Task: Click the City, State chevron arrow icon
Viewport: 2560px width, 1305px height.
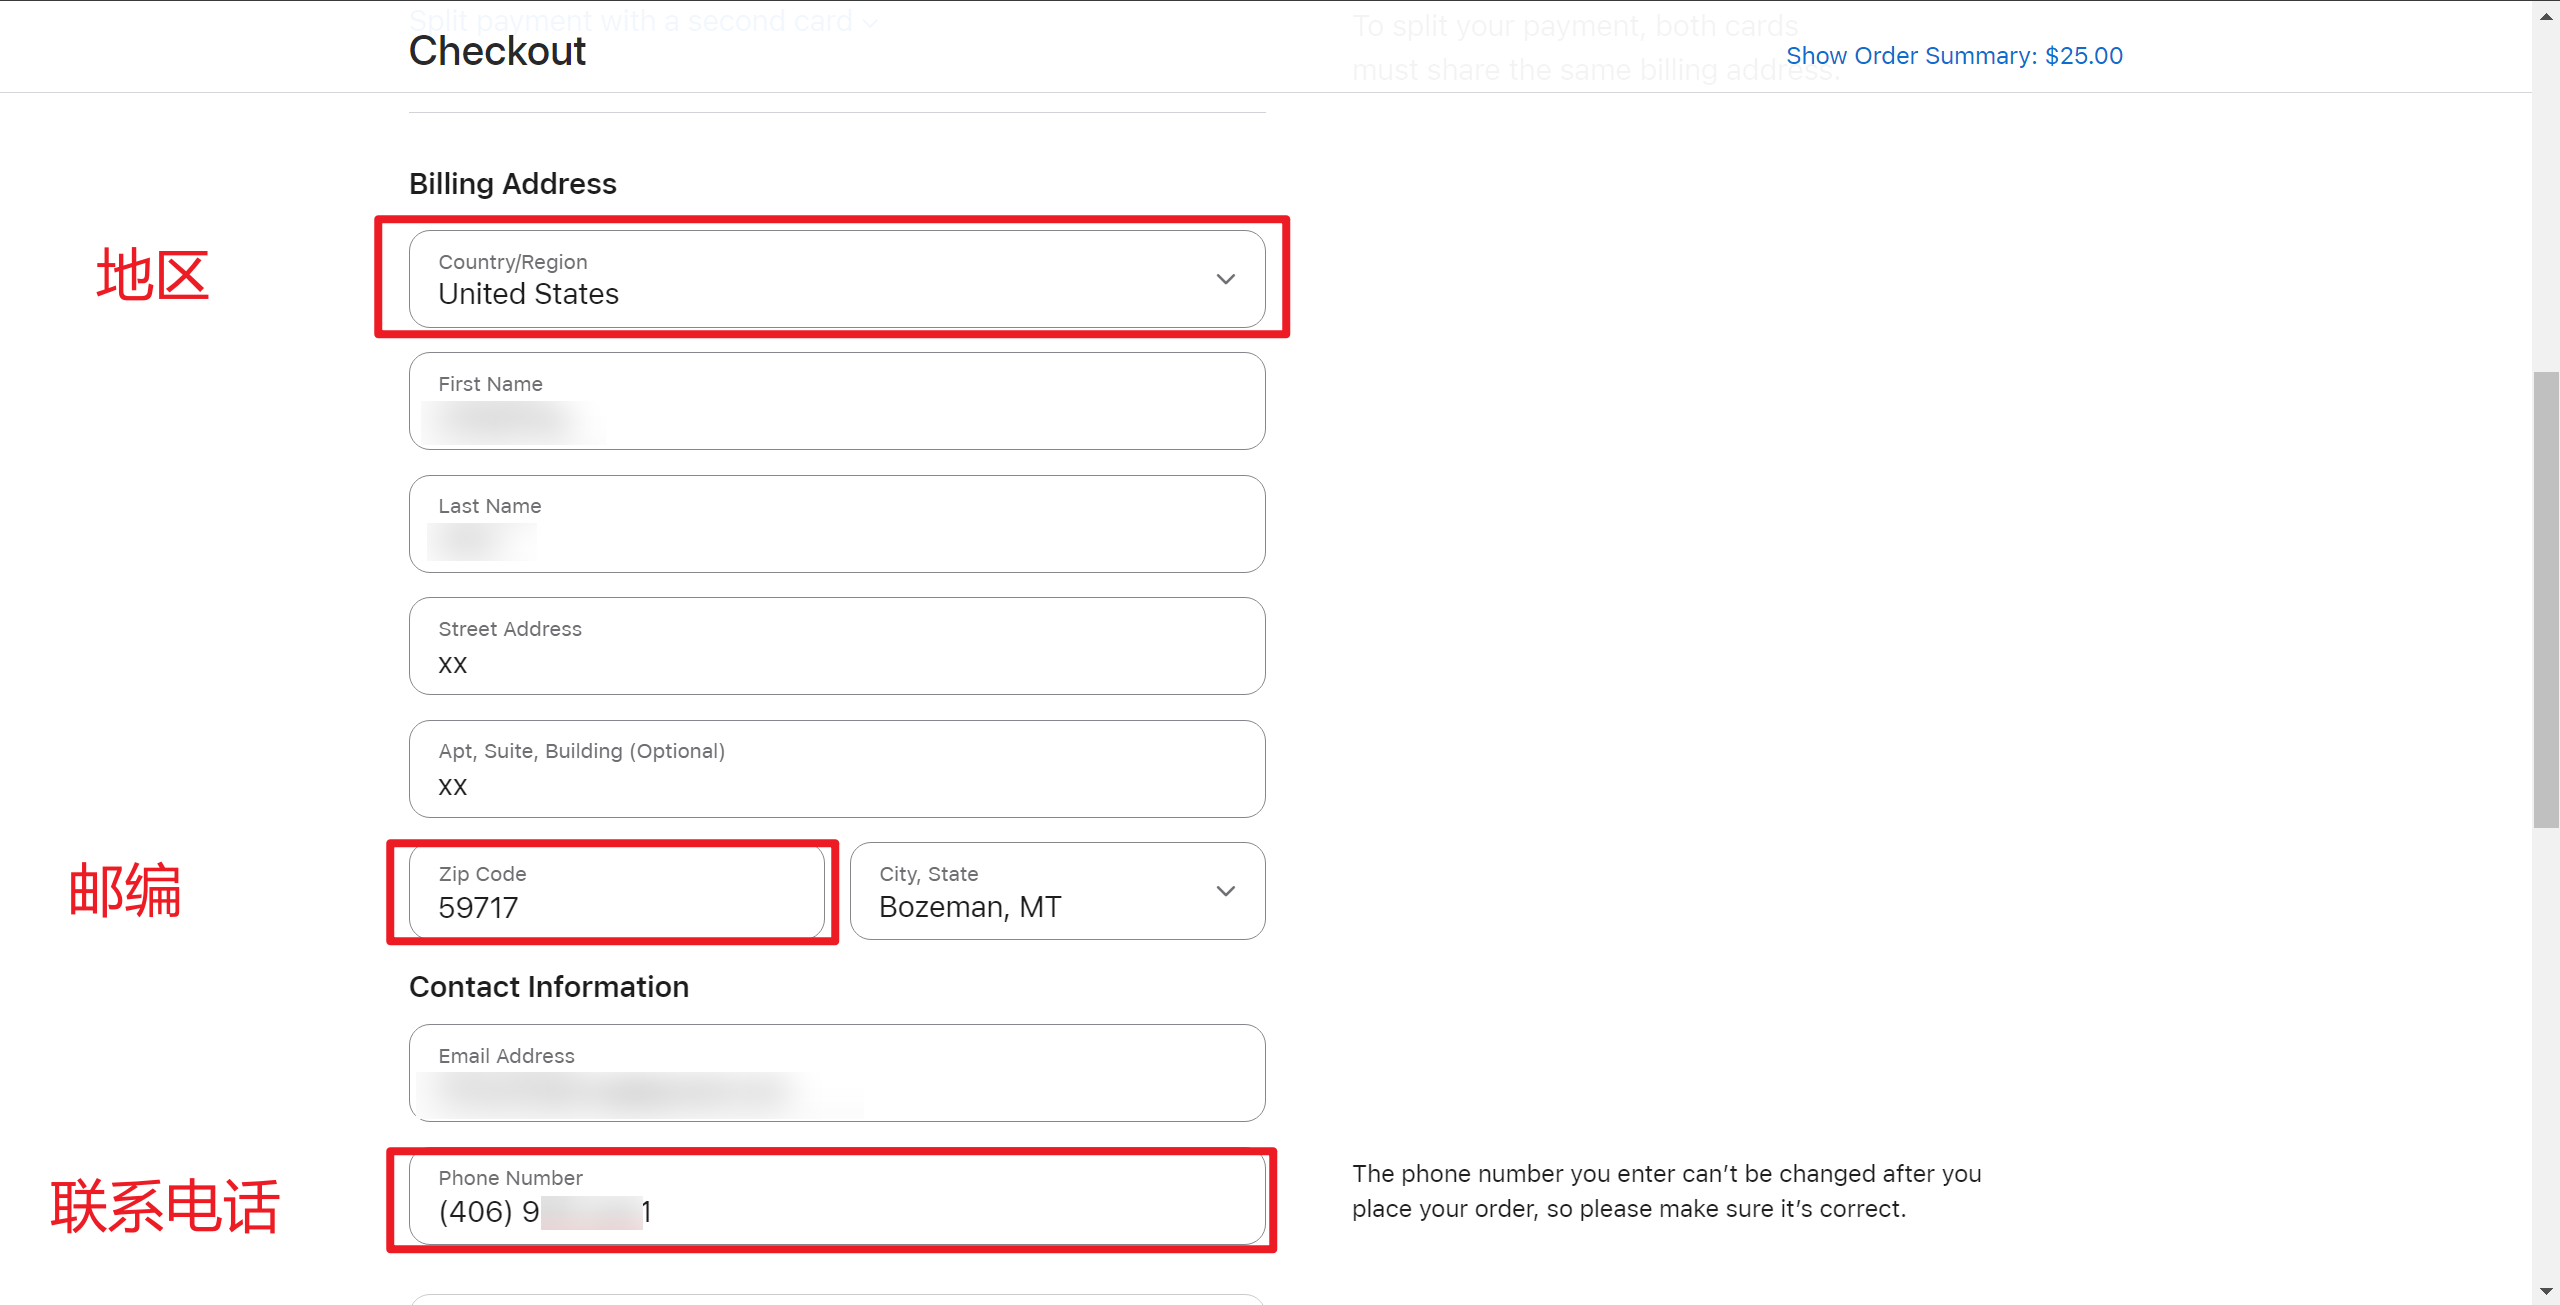Action: coord(1225,891)
